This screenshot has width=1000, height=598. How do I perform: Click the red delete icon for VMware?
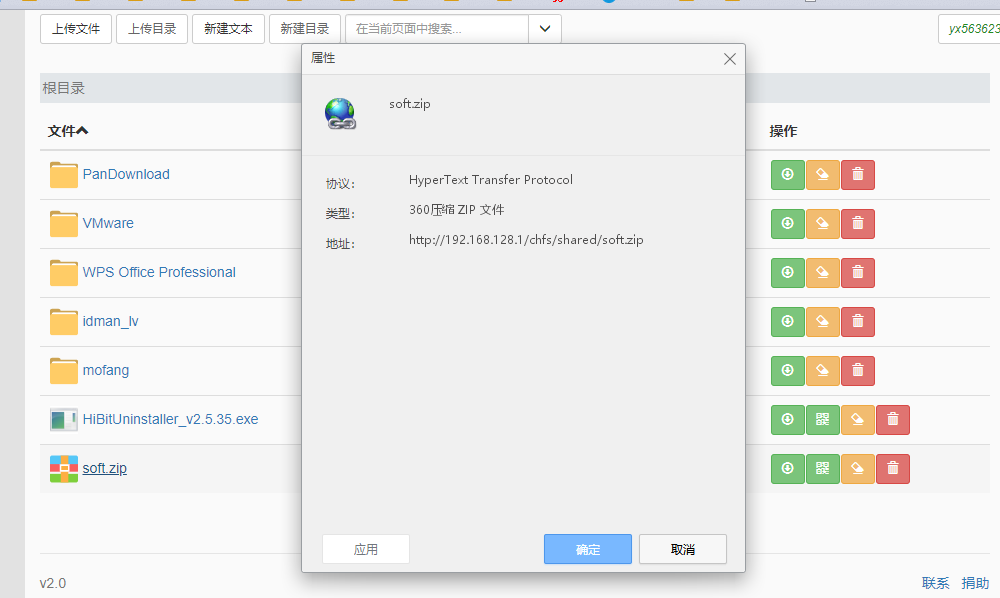(857, 224)
